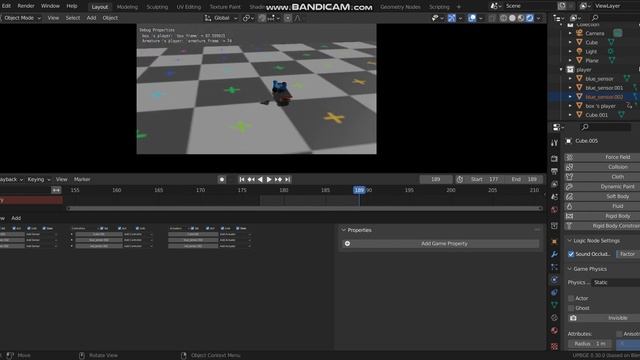Enable the Ghost checkbox
Image resolution: width=640 pixels, height=360 pixels.
click(571, 308)
